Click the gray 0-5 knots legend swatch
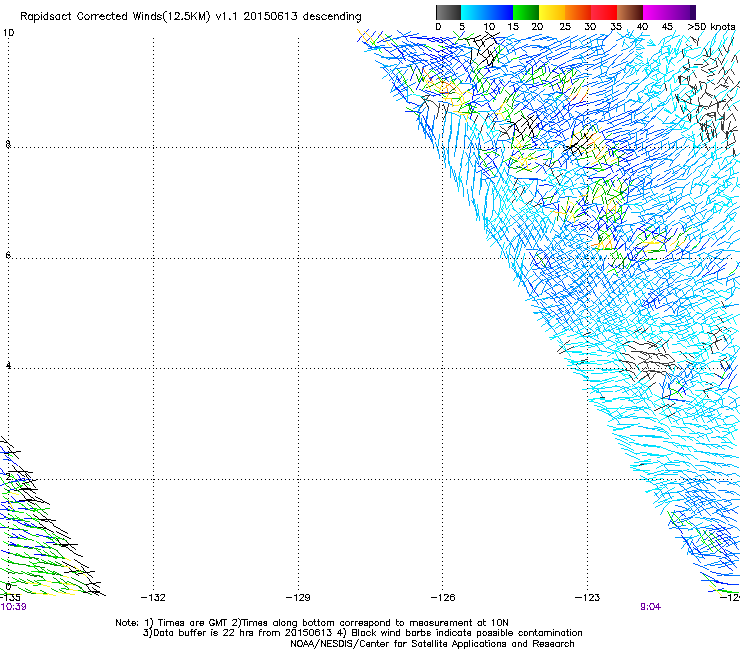The width and height of the screenshot is (740, 650). 448,12
